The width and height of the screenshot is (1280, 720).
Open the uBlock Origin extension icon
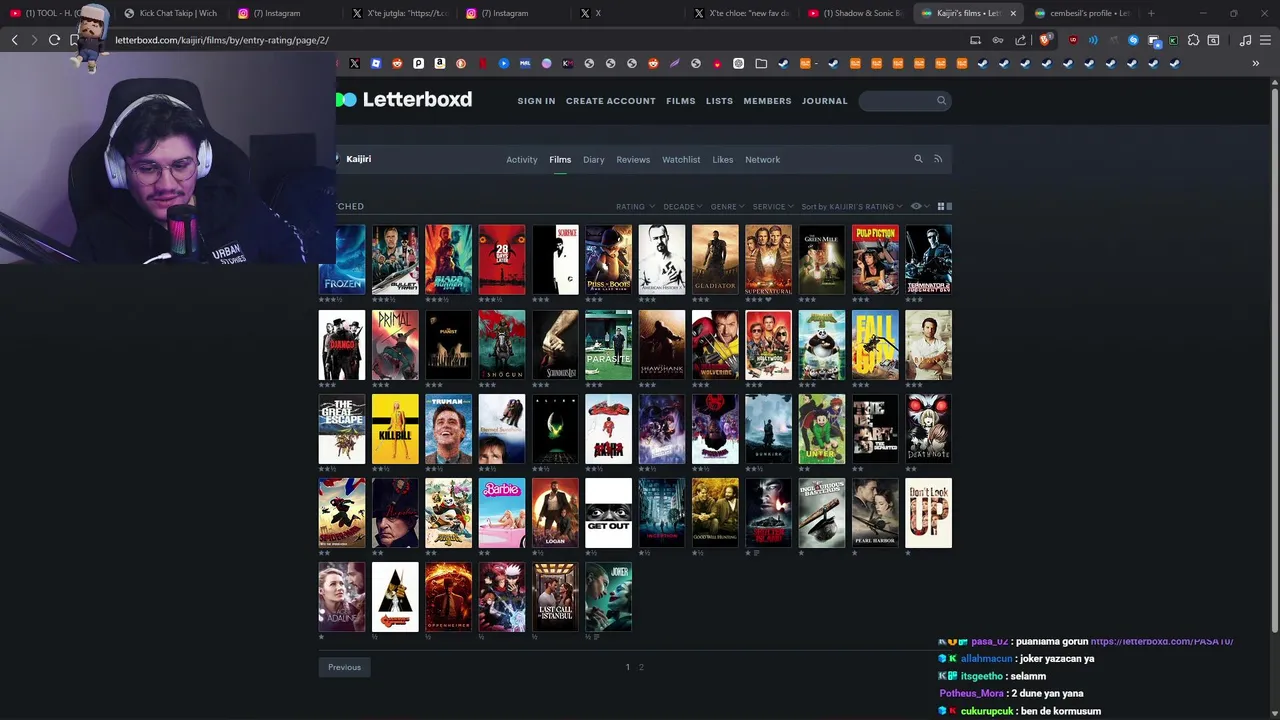1073,40
